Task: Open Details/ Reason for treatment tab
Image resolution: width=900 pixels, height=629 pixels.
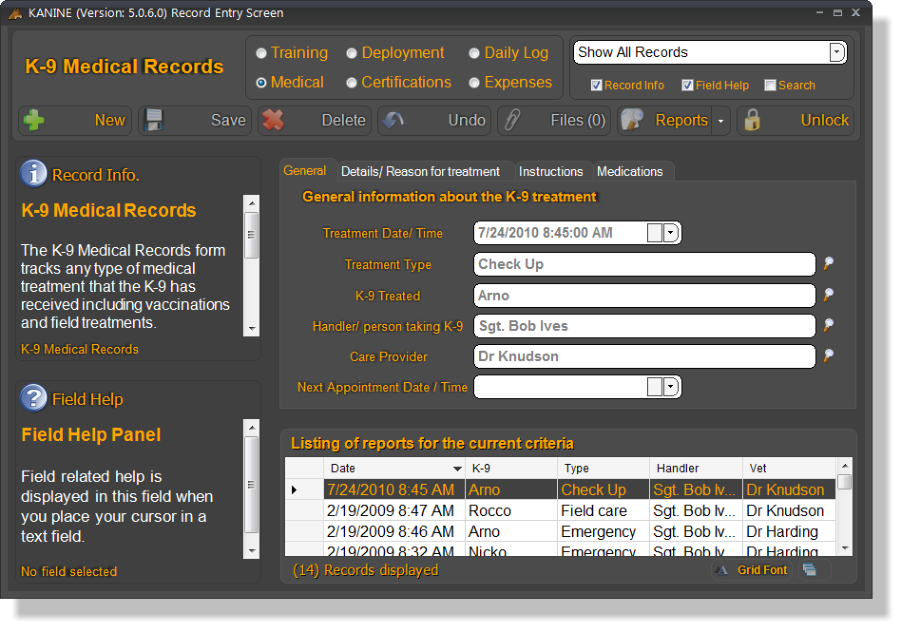Action: click(420, 171)
